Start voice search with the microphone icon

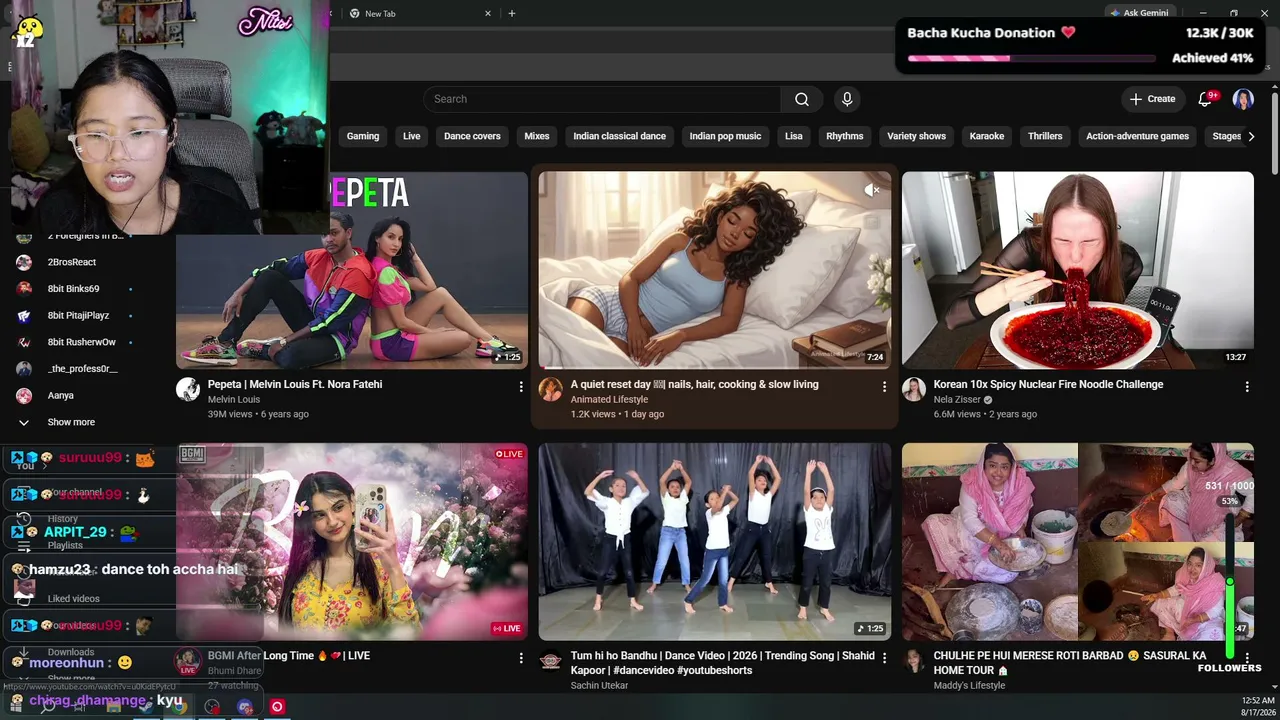[x=847, y=99]
